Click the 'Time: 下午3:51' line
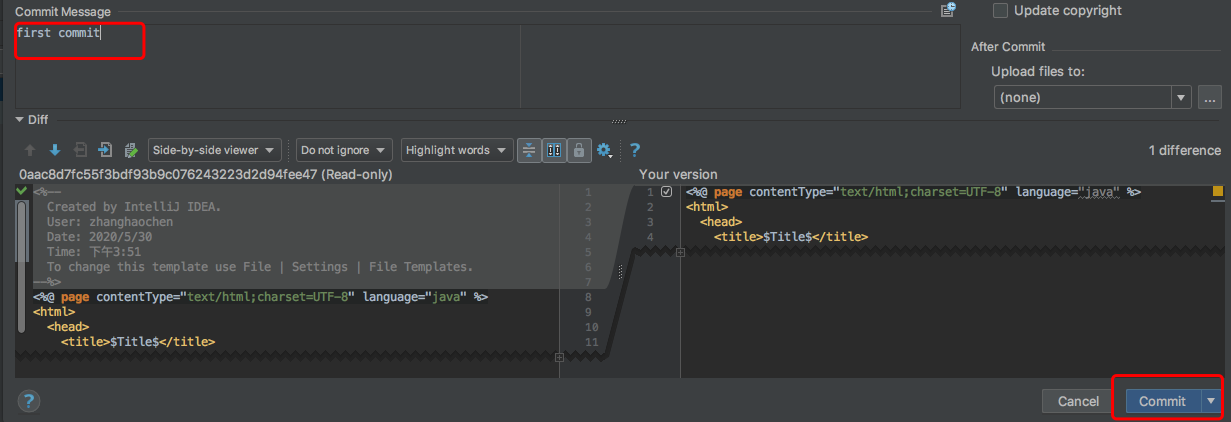This screenshot has height=422, width=1231. point(99,252)
